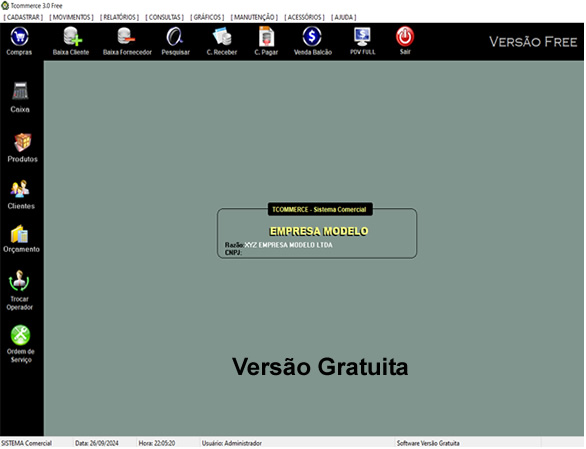Open the Caixa cash register icon
The image size is (586, 449).
(x=20, y=91)
